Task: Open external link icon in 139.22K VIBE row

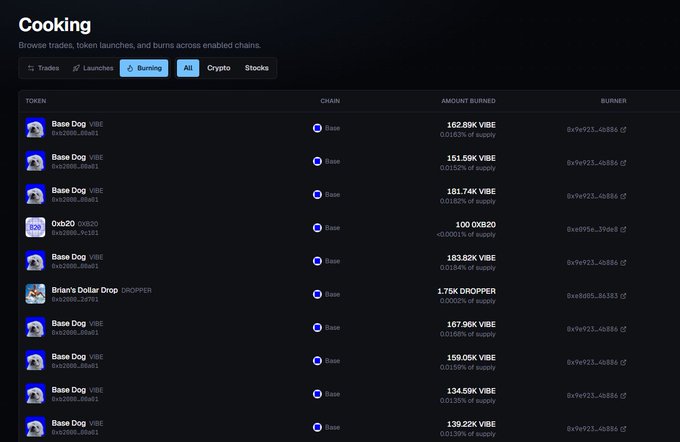Action: click(623, 429)
